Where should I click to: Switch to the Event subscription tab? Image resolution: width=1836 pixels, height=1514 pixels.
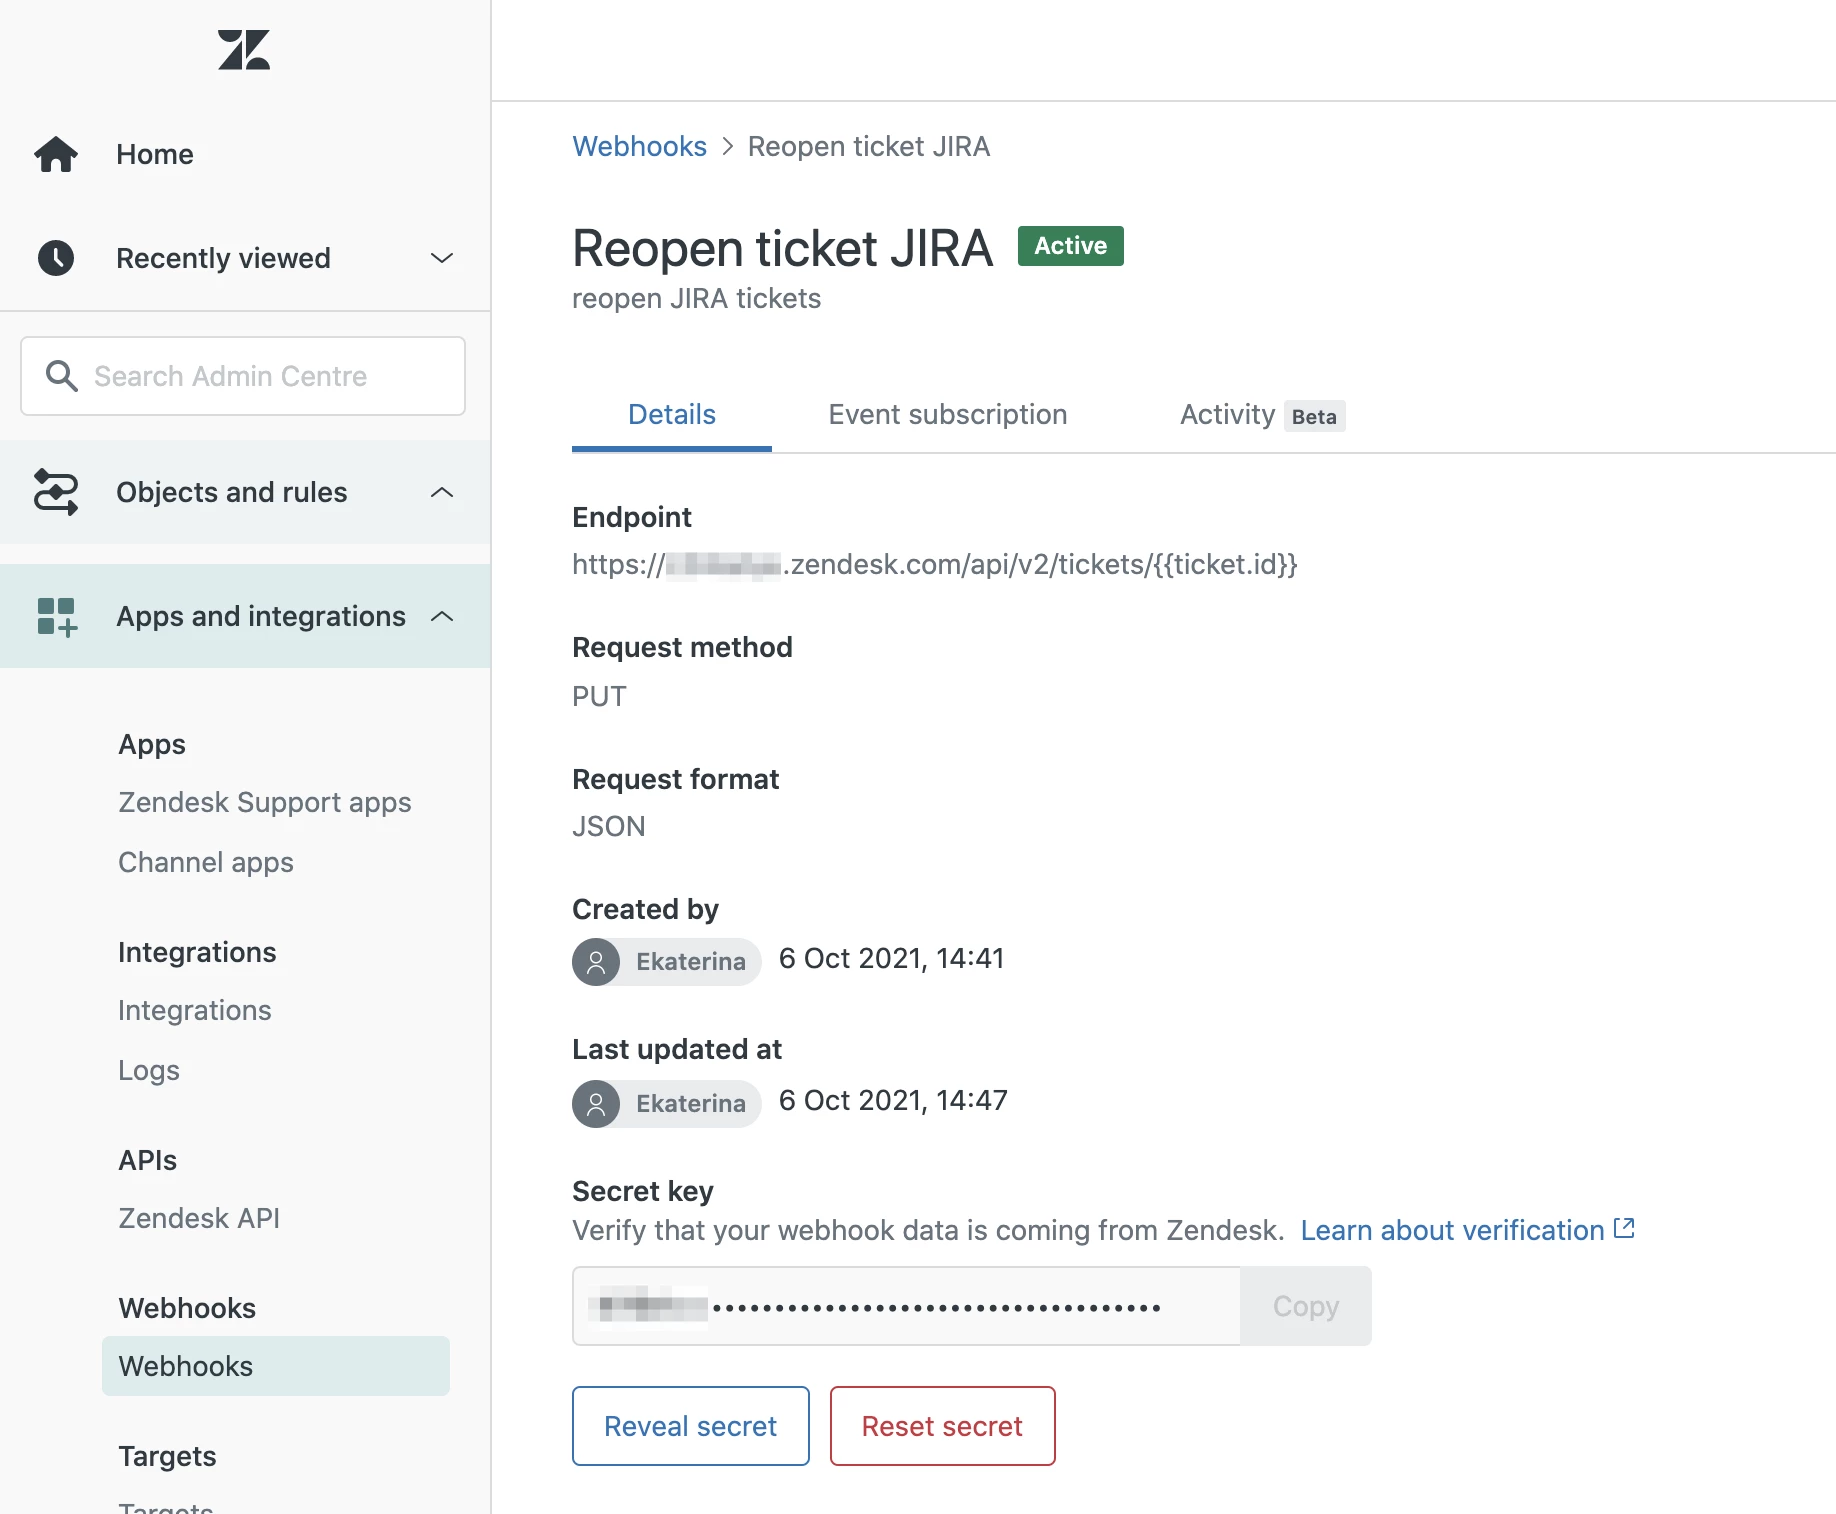tap(948, 414)
